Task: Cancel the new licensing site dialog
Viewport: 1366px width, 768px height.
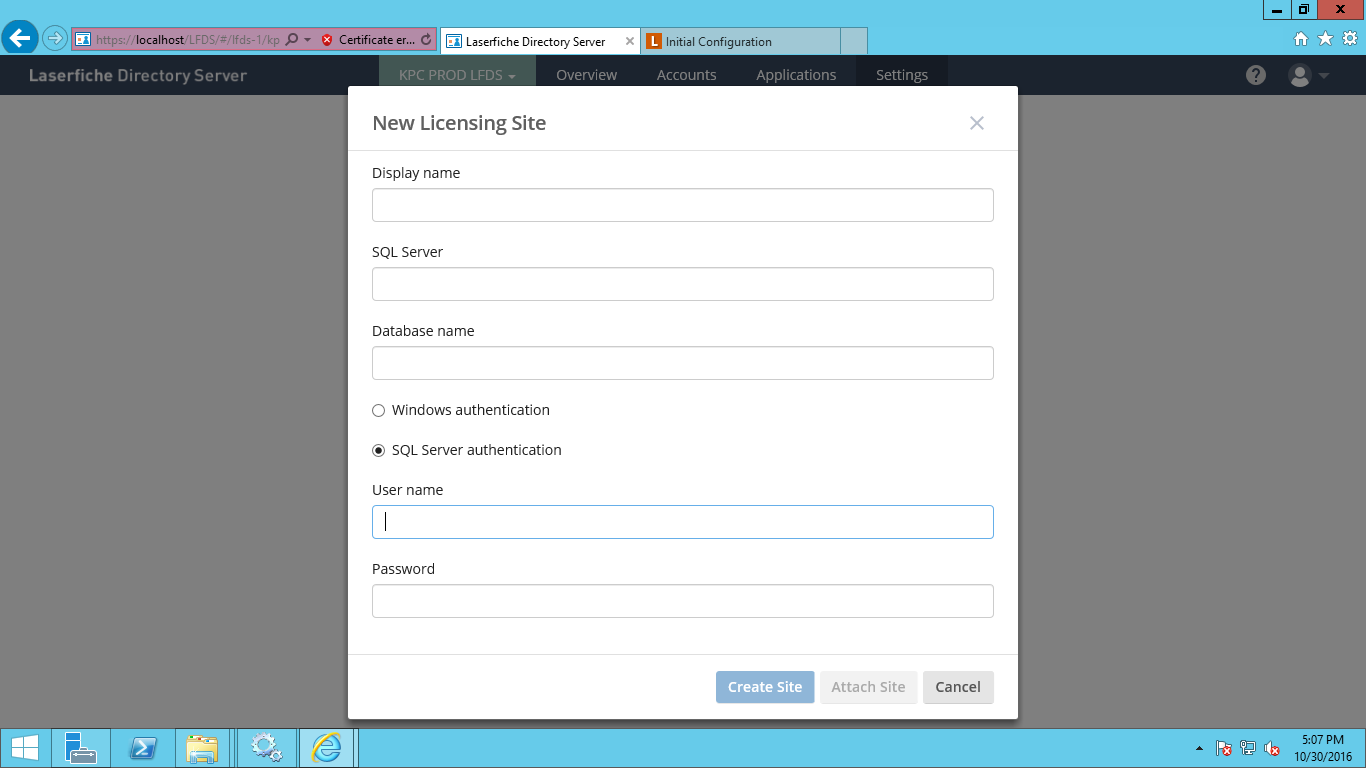Action: (x=958, y=687)
